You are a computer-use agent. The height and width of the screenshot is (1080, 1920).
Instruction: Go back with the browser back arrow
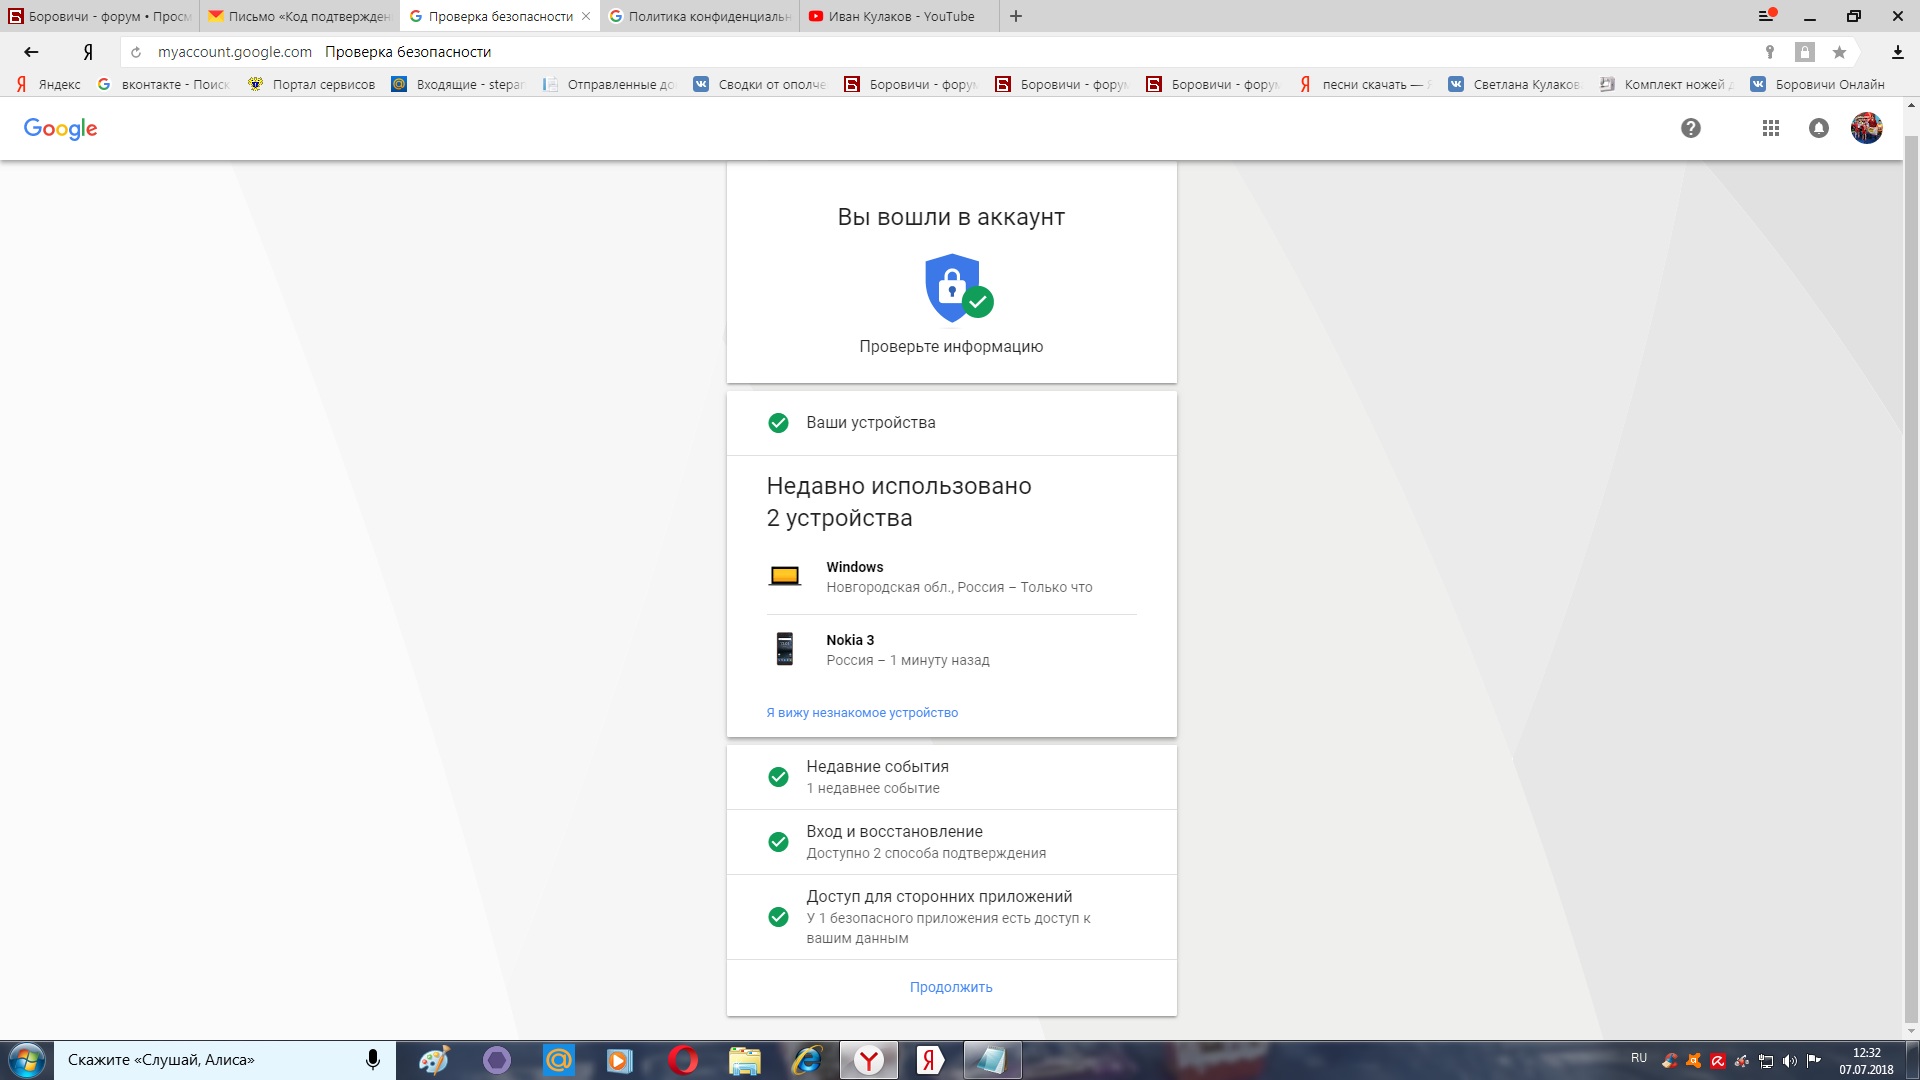(x=31, y=52)
